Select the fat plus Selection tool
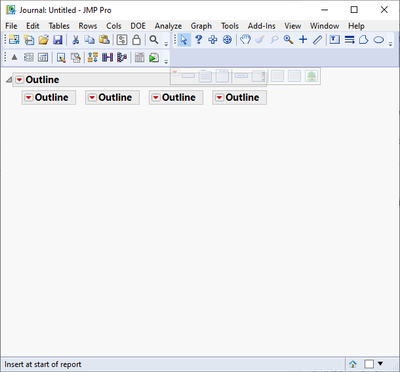This screenshot has width=400, height=372. pos(213,40)
